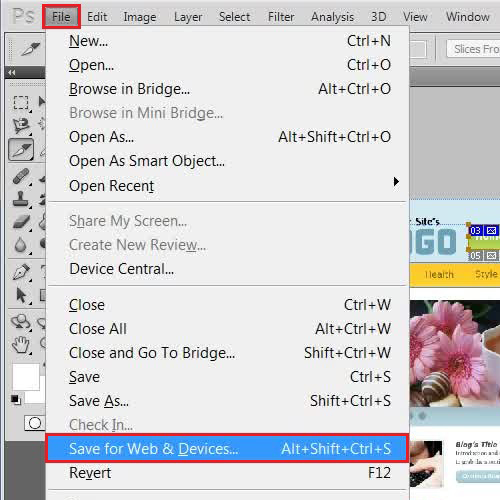The width and height of the screenshot is (500, 500).
Task: Select Device Central... menu entry
Action: [x=228, y=269]
